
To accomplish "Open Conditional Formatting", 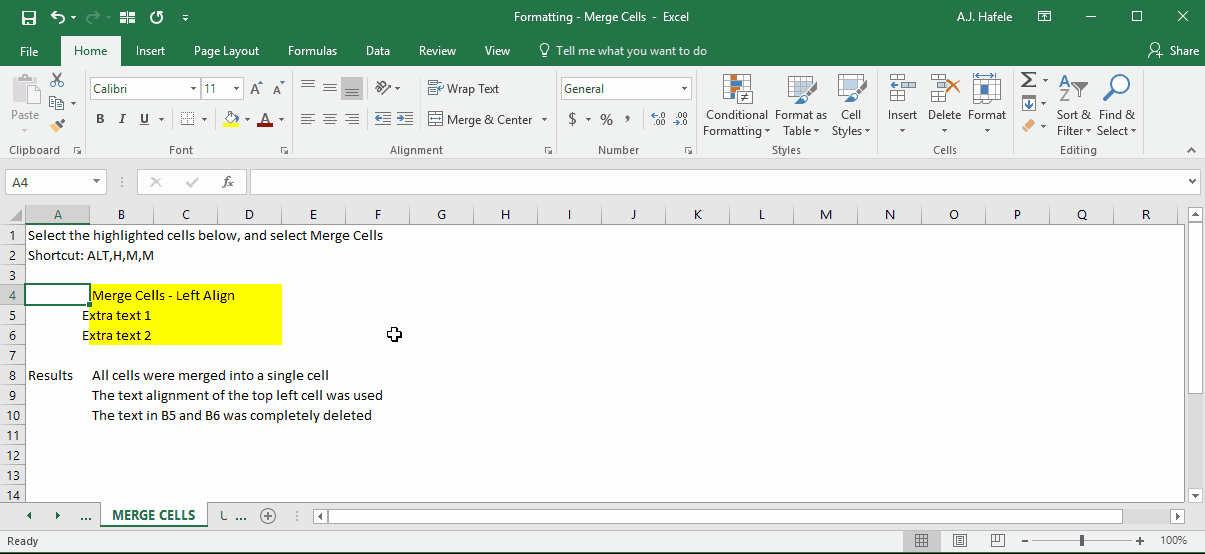I will click(x=737, y=105).
